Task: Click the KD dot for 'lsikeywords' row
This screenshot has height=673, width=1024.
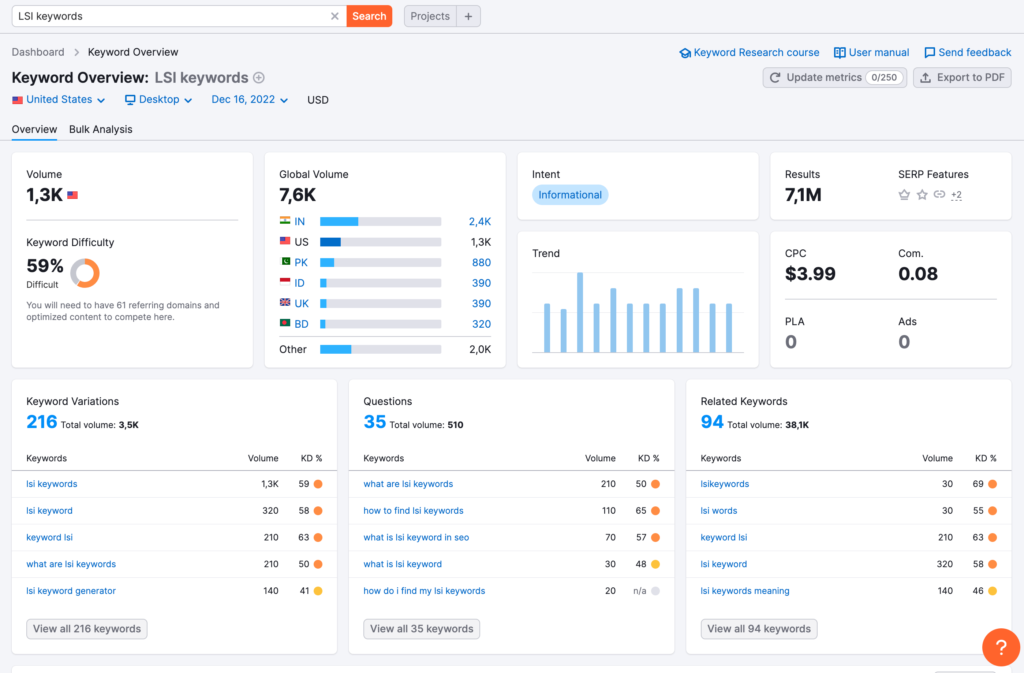Action: tap(993, 484)
